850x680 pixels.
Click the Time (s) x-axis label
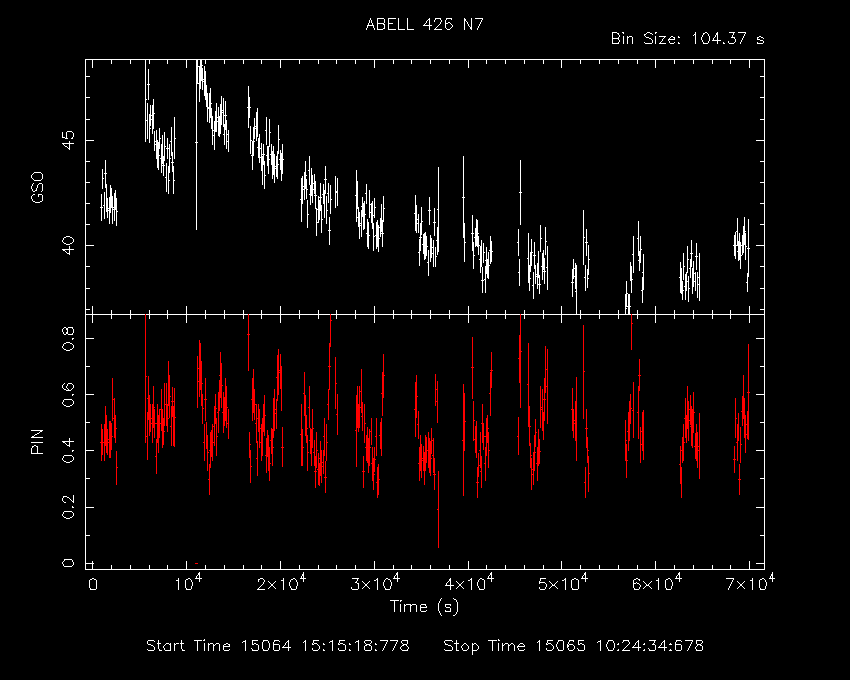(424, 606)
